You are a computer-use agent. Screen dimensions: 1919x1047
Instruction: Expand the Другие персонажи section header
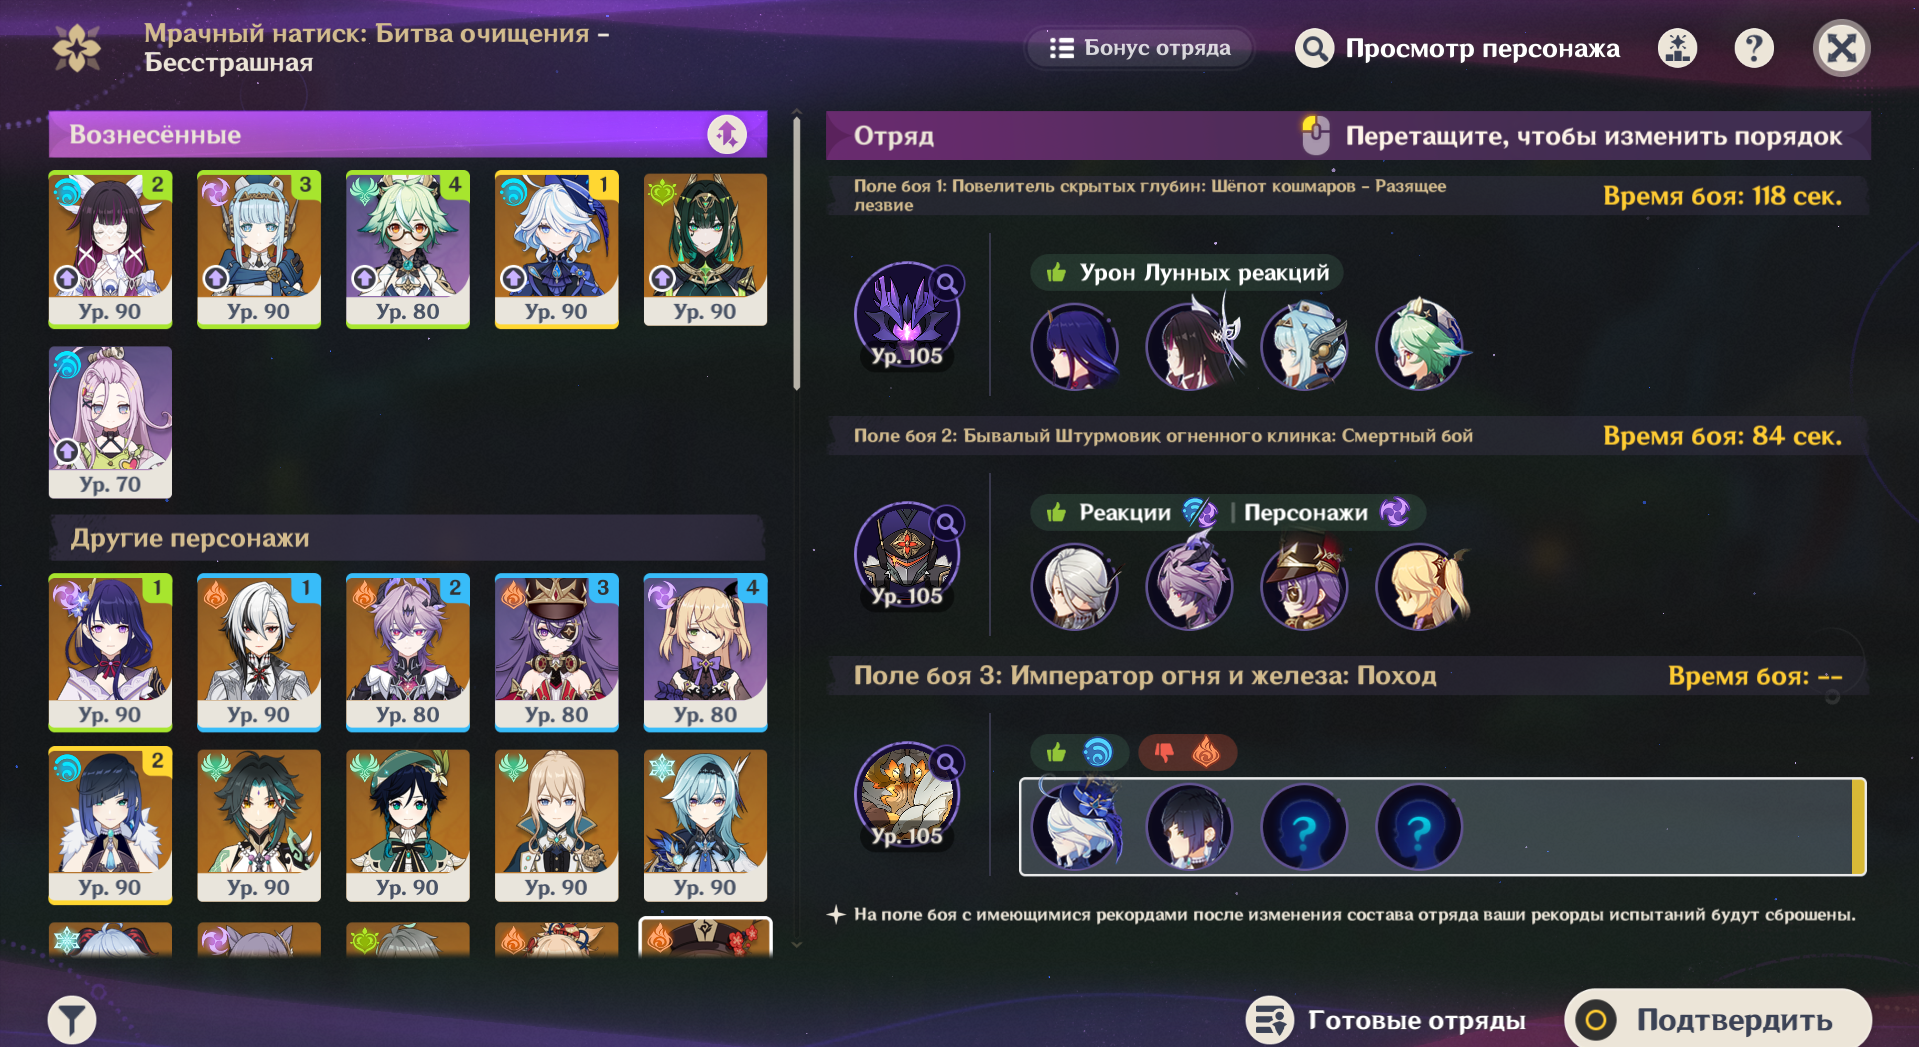tap(408, 538)
